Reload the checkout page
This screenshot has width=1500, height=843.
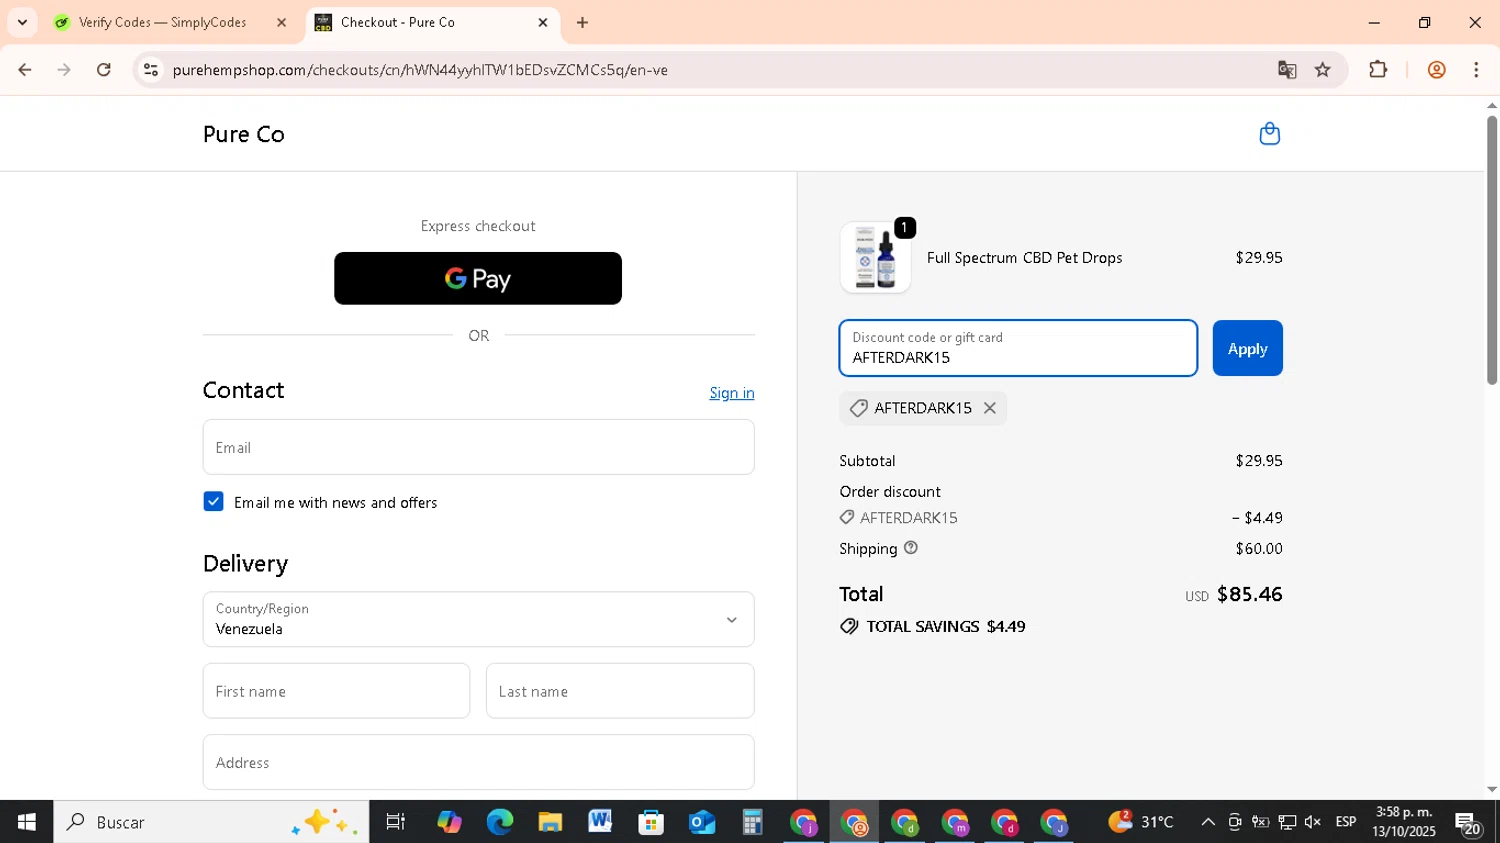tap(104, 70)
